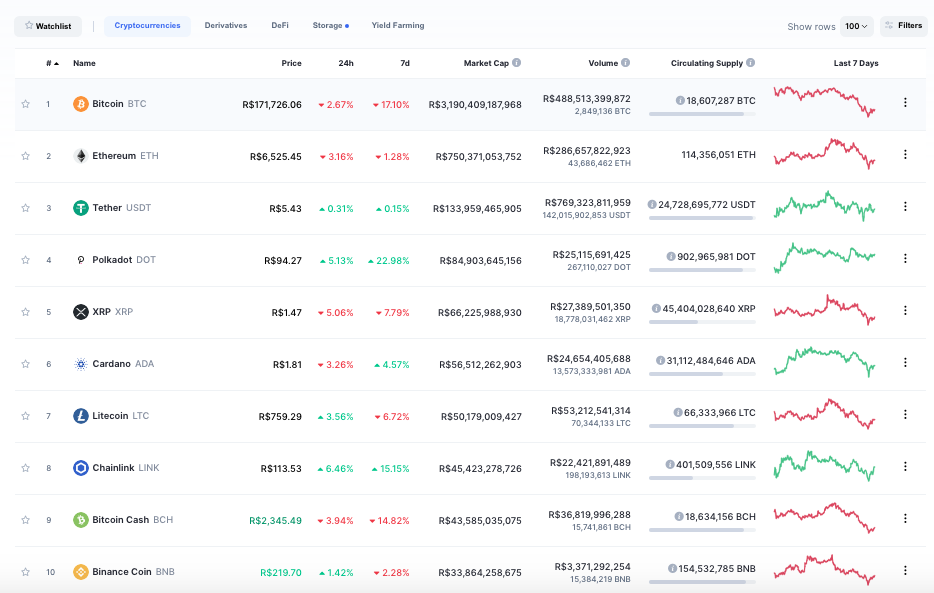Open the three-dot menu for Chainlink
The image size is (934, 593).
coord(905,466)
